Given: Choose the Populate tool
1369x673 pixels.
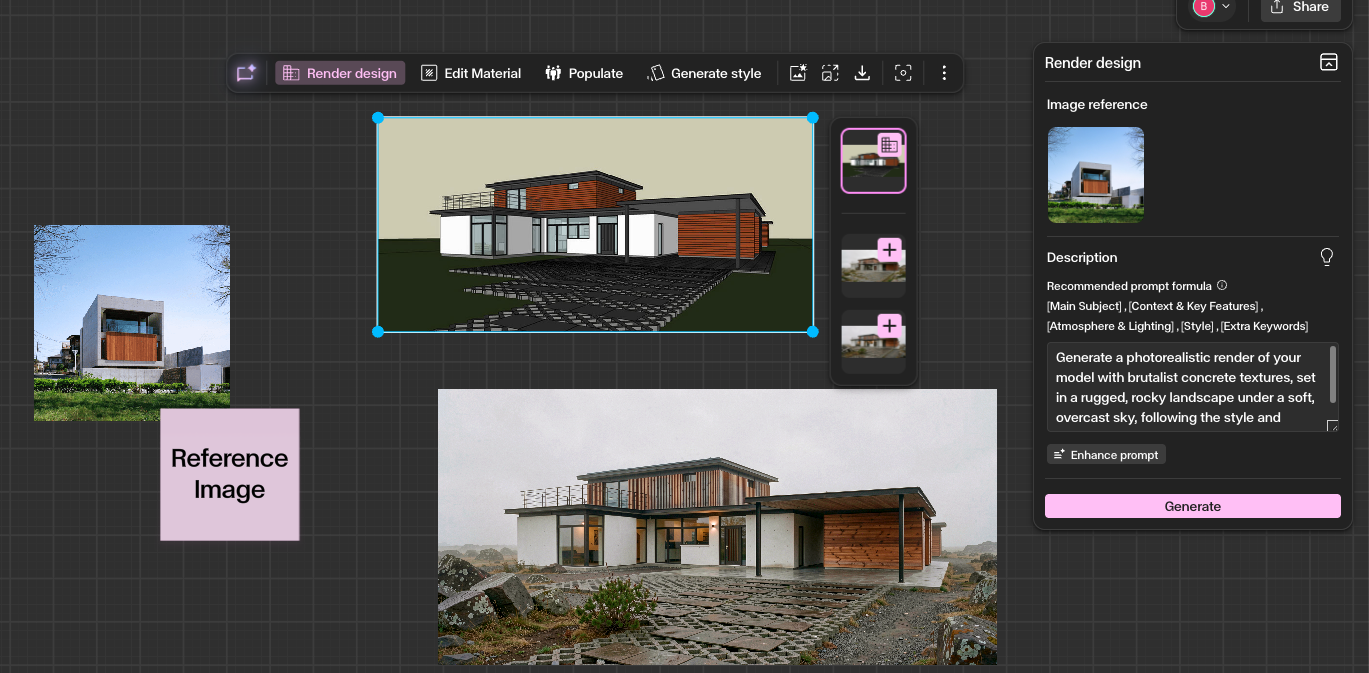Looking at the screenshot, I should (584, 73).
